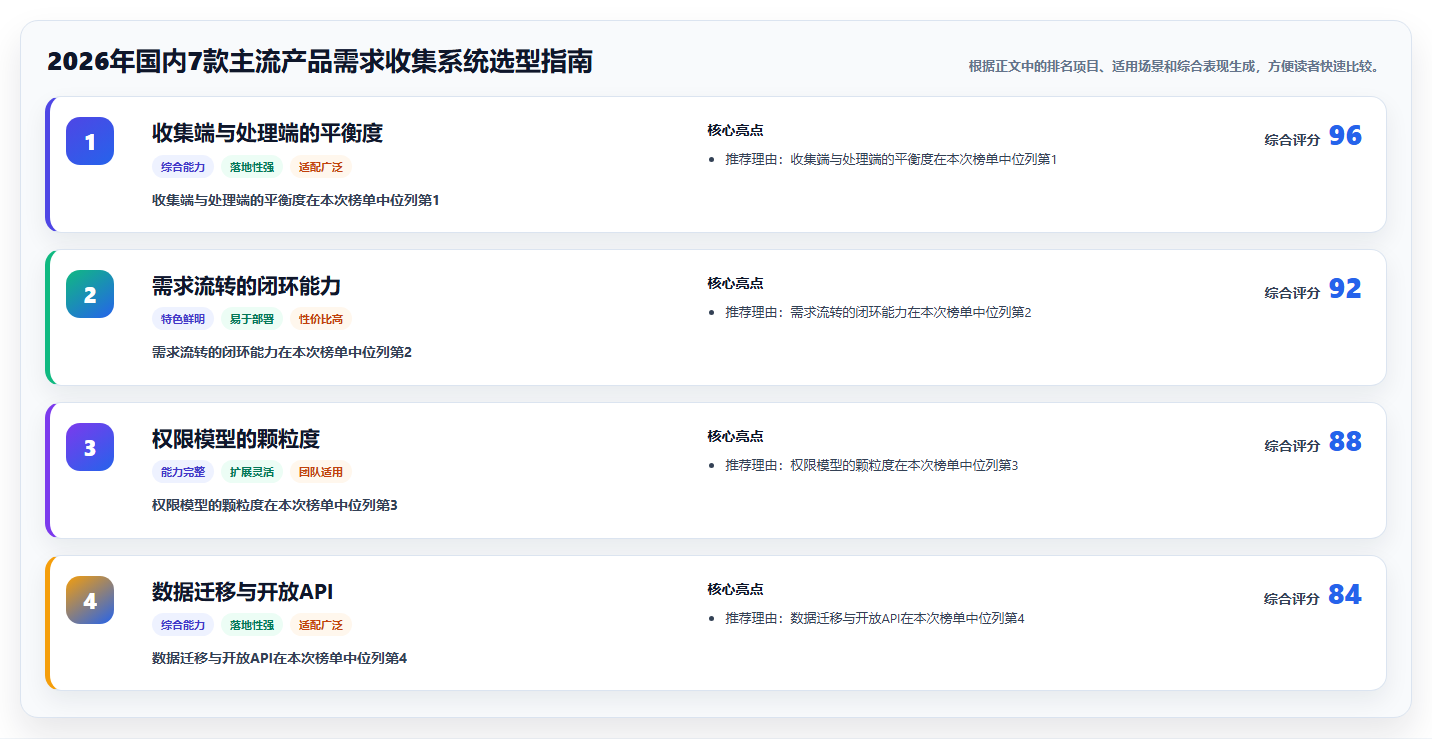
Task: Click the rank 4 number badge
Action: click(x=90, y=600)
